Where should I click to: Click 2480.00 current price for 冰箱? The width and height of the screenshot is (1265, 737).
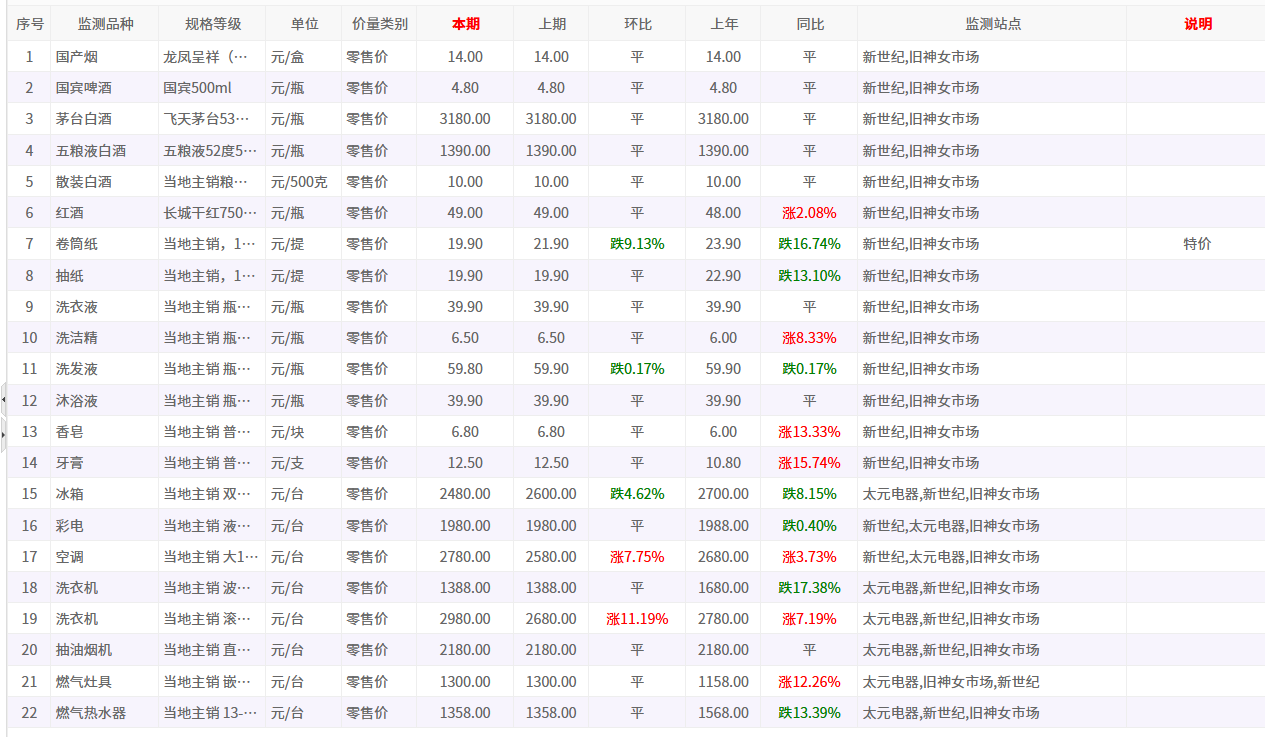465,494
